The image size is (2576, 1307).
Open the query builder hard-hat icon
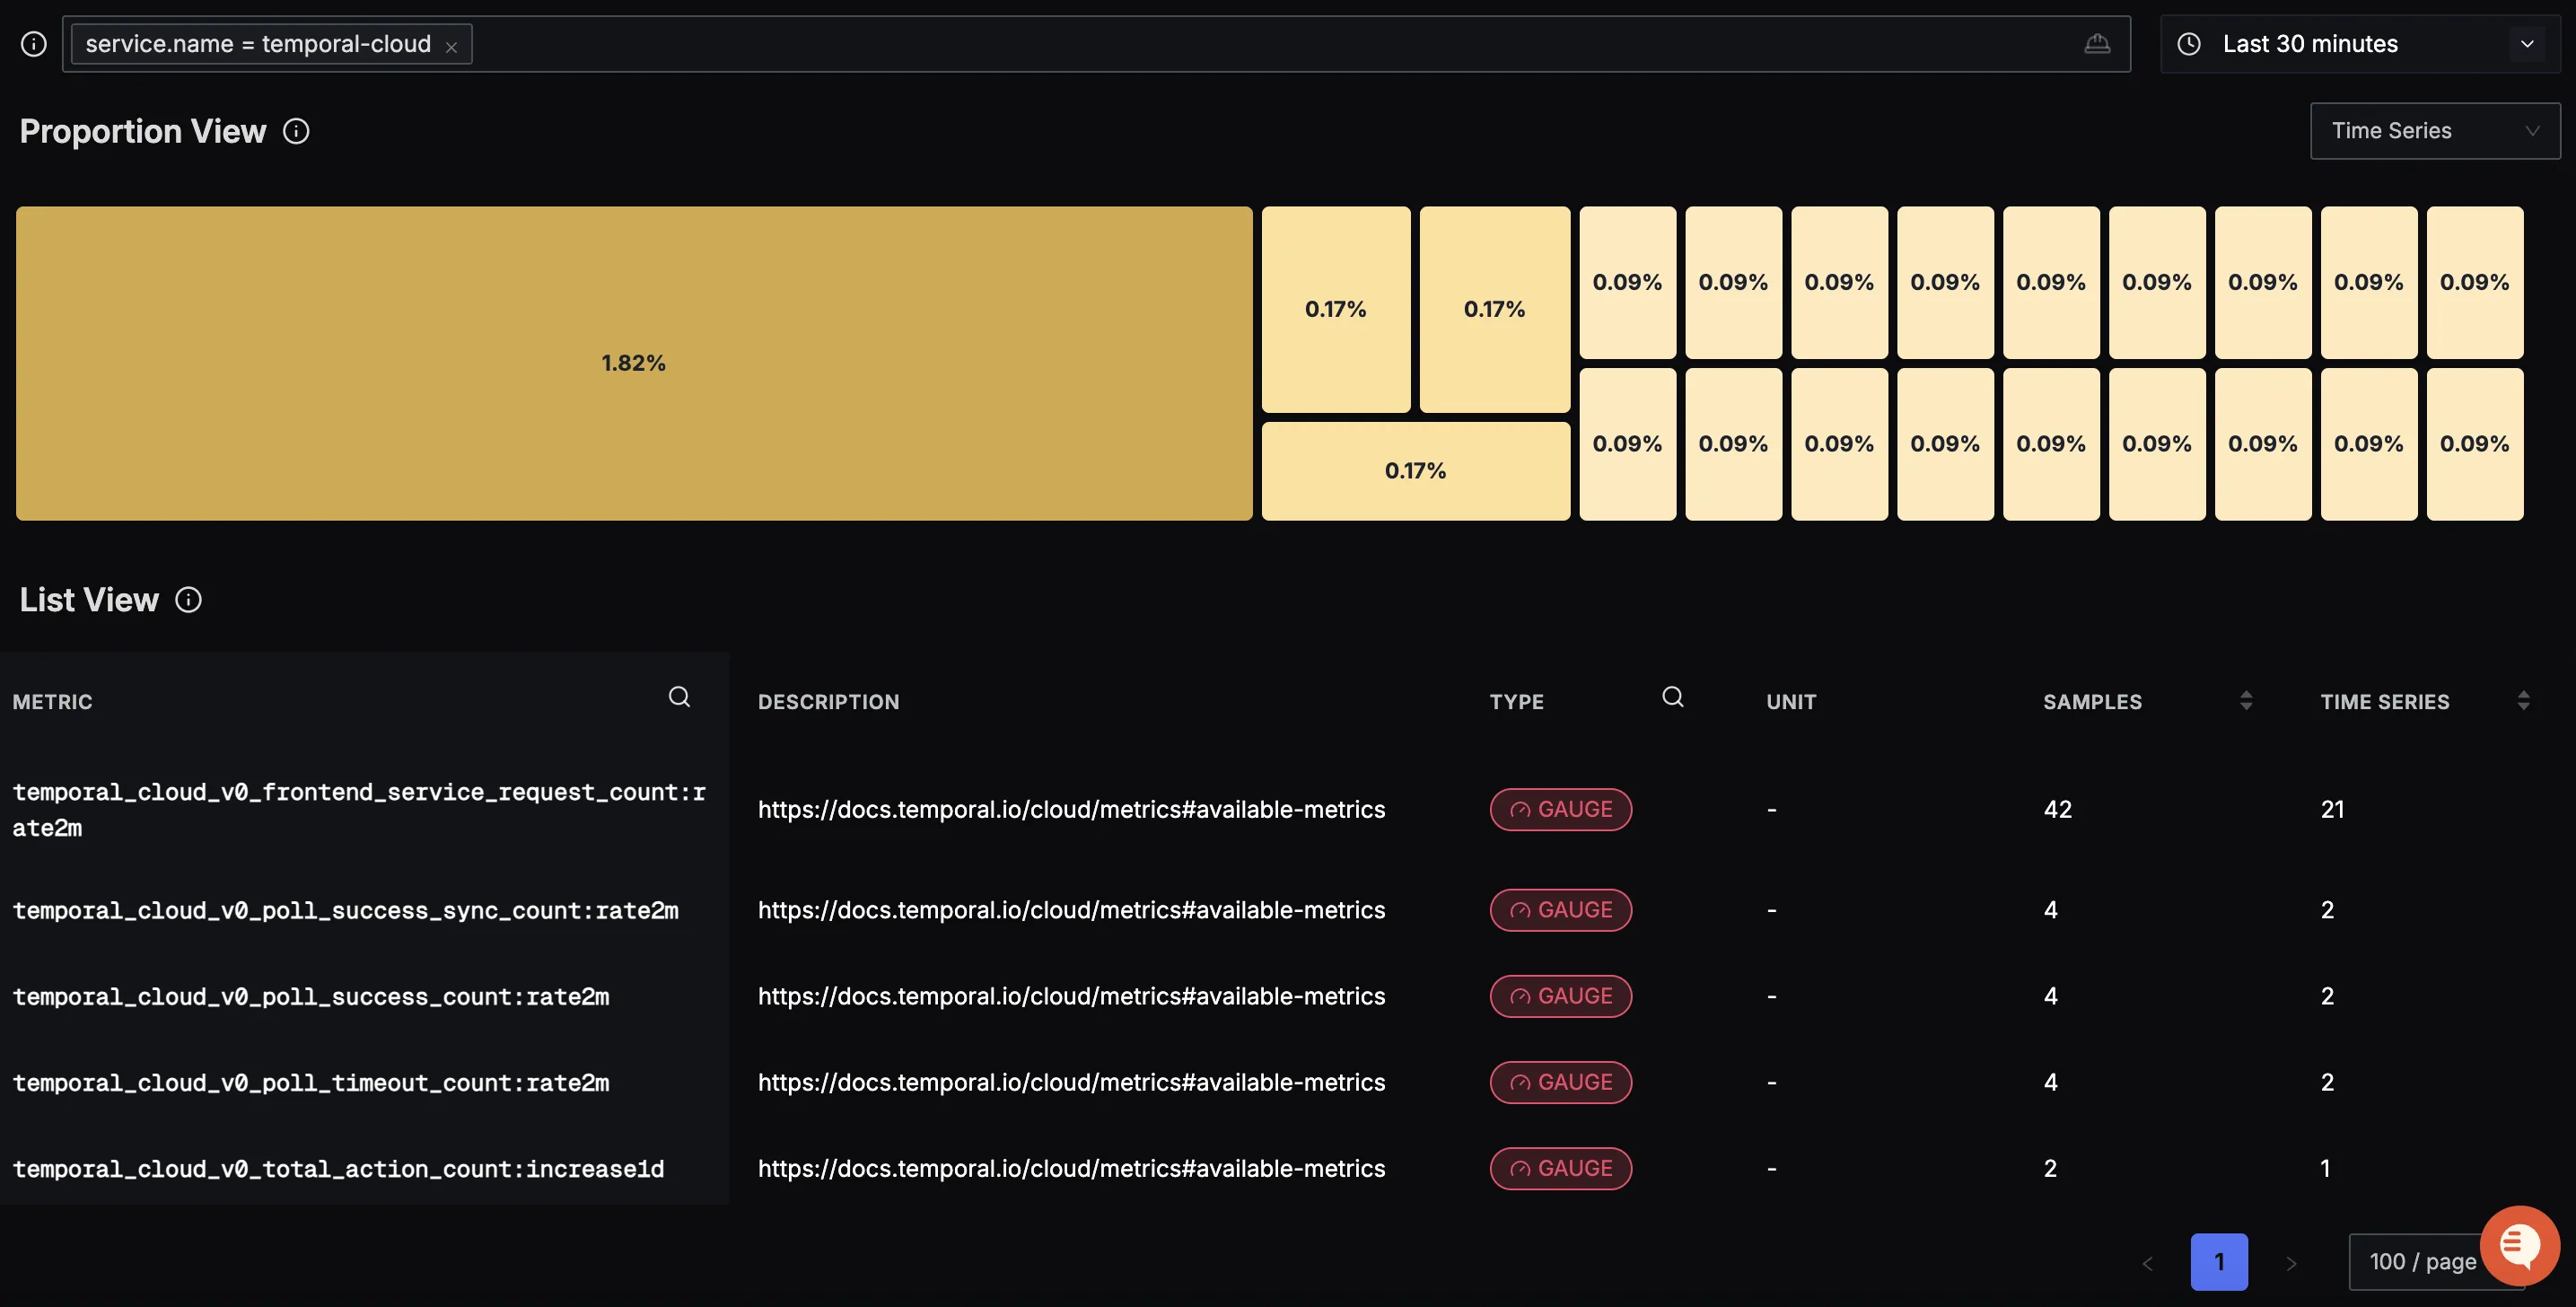pos(2098,44)
